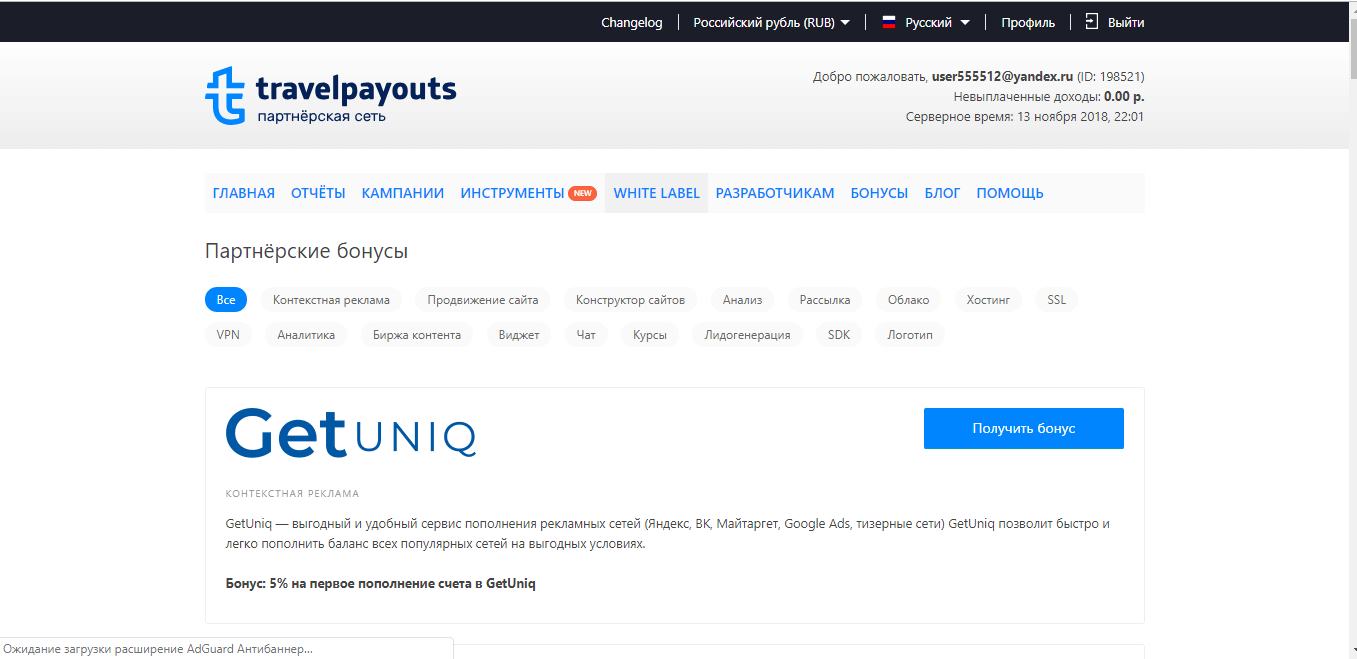
Task: Open the currency dropdown Российский рубль (RUB)
Action: [771, 22]
